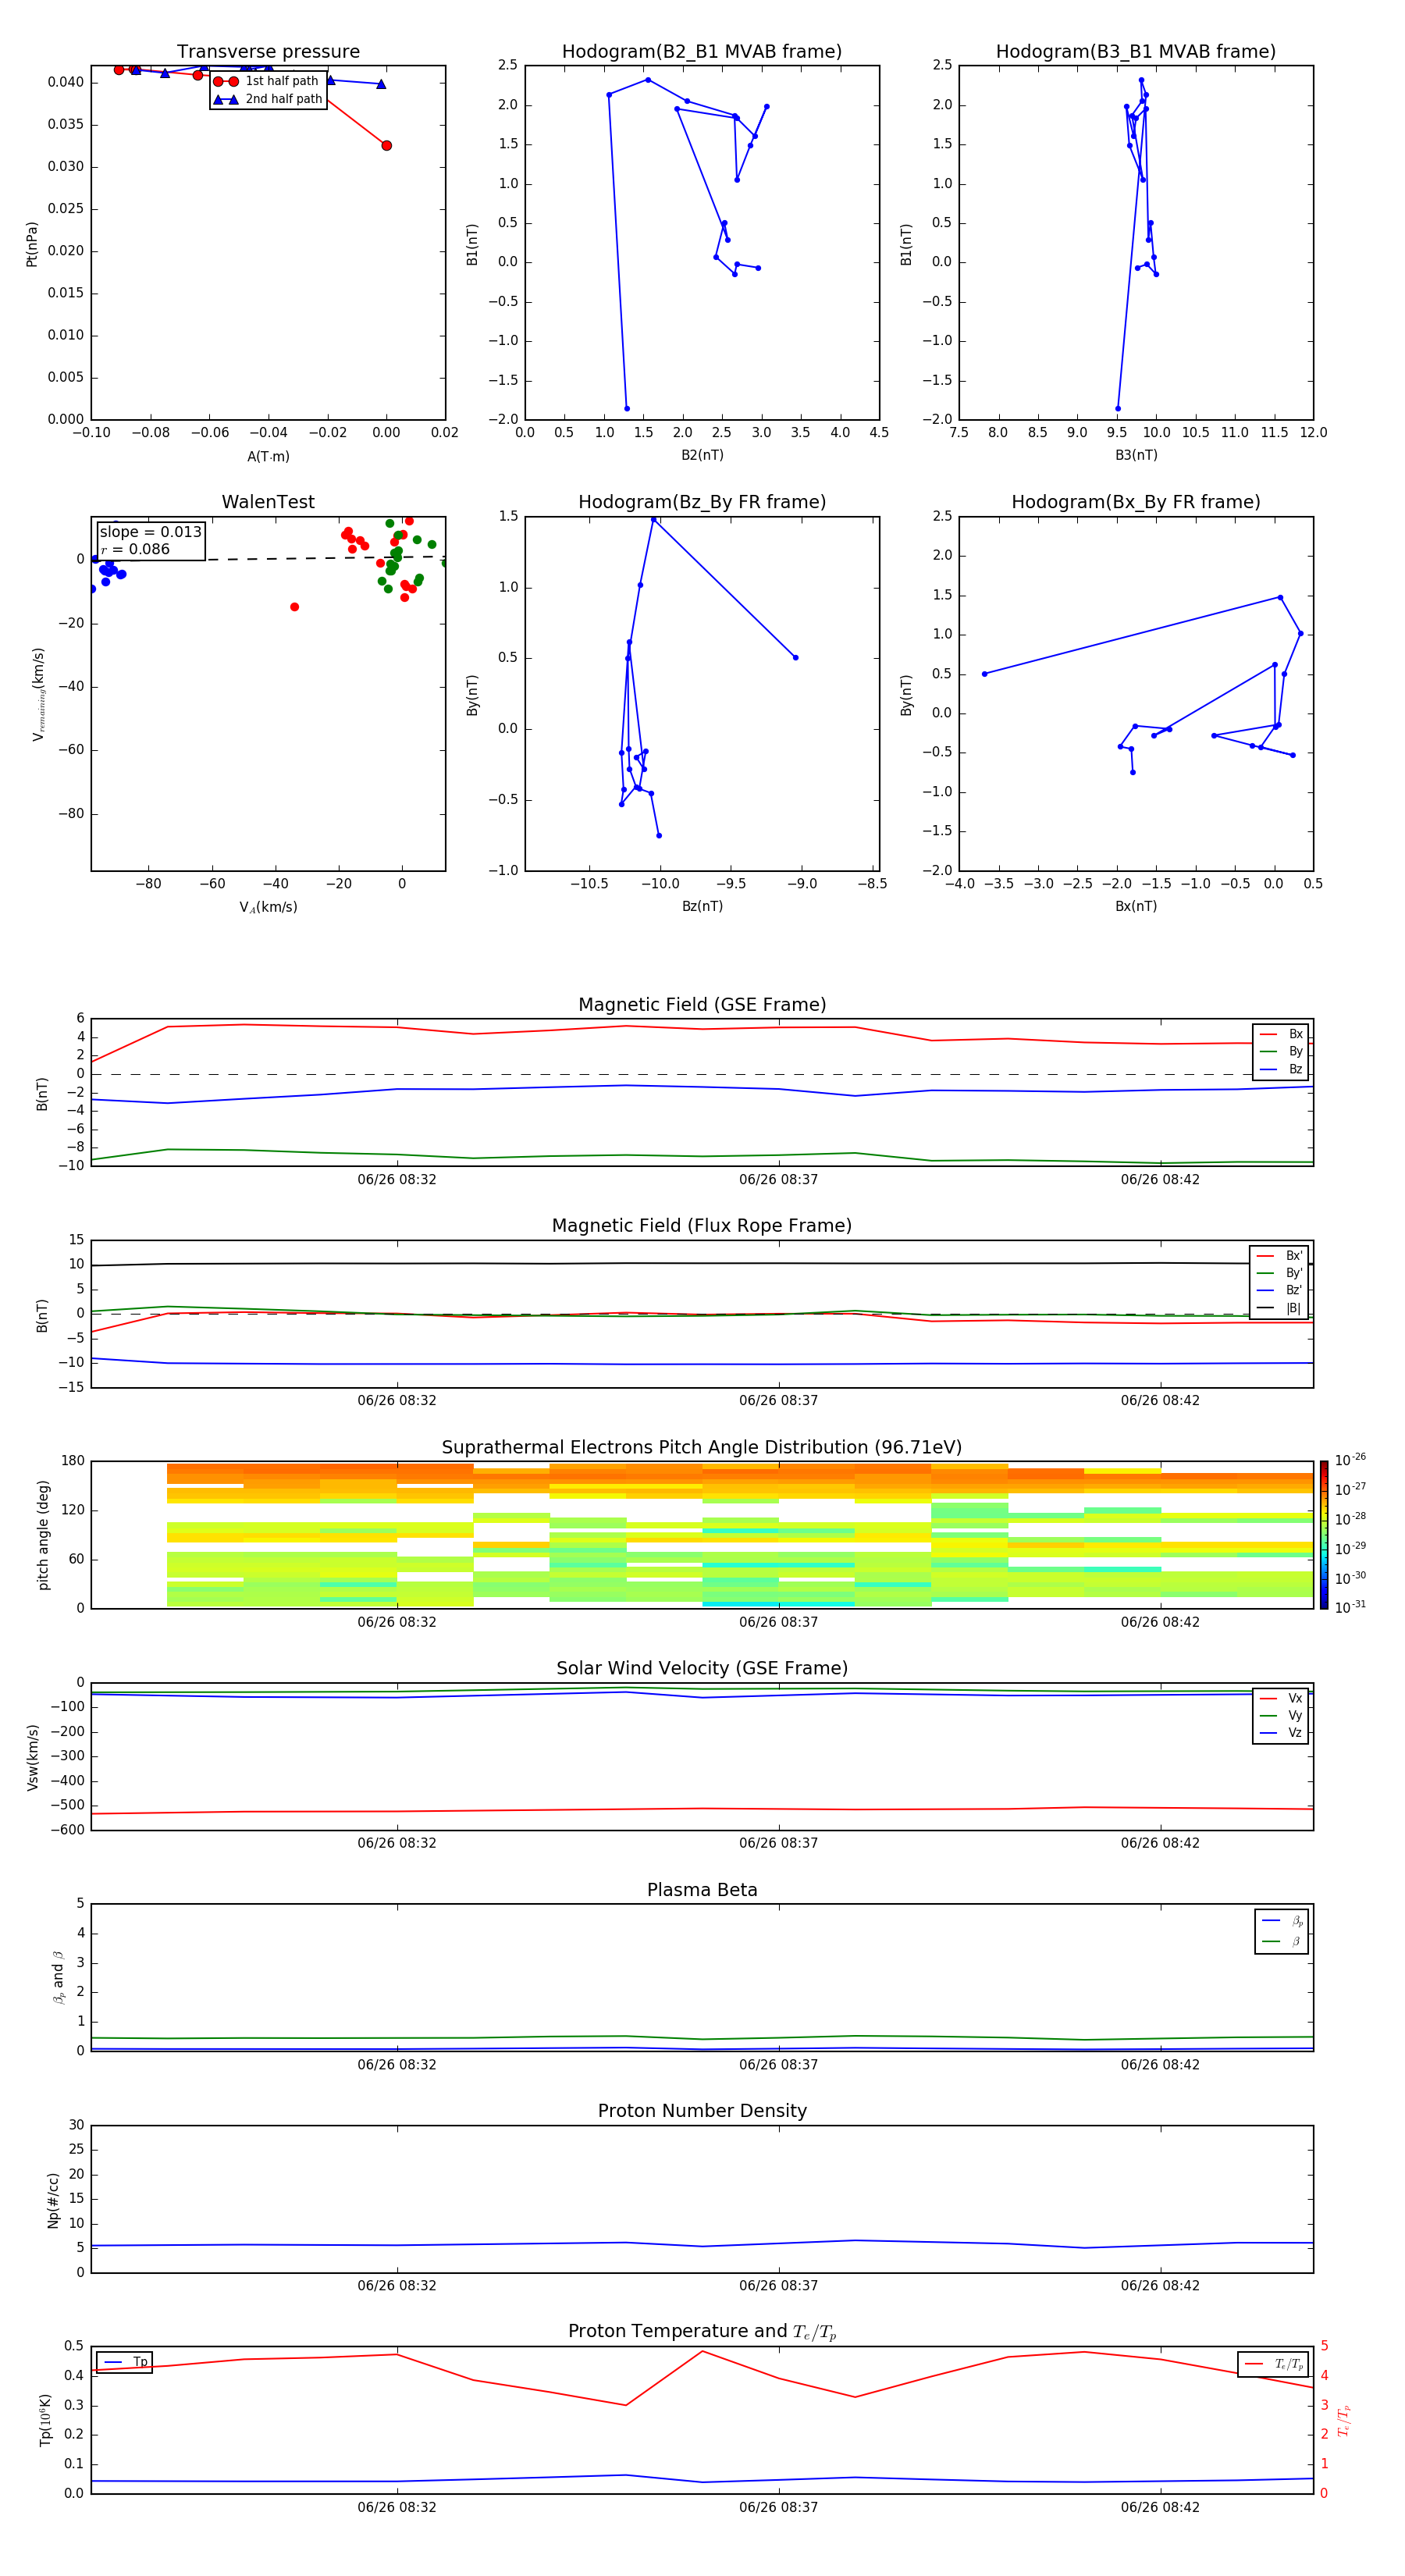Click the |B| legend entry in flux rope plot
The image size is (1405, 2576).
(x=1279, y=1308)
